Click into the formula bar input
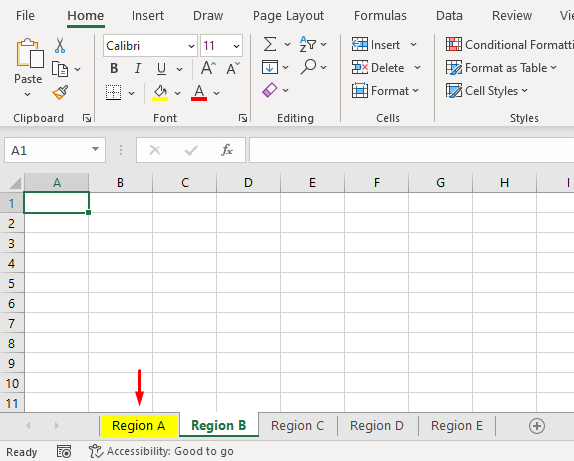 pyautogui.click(x=411, y=150)
